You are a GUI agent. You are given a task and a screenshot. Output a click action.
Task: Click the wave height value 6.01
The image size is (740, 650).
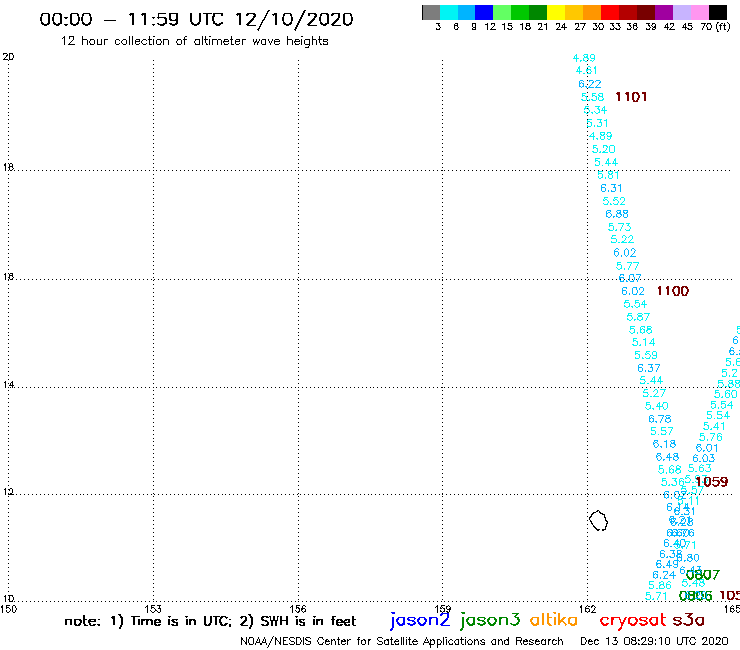coord(707,448)
